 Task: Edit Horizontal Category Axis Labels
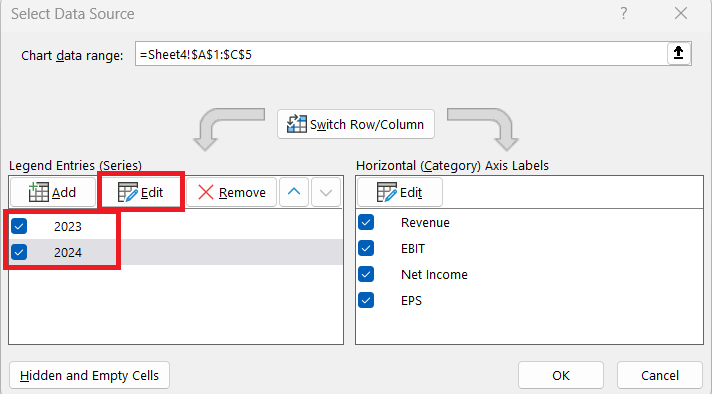click(x=400, y=192)
